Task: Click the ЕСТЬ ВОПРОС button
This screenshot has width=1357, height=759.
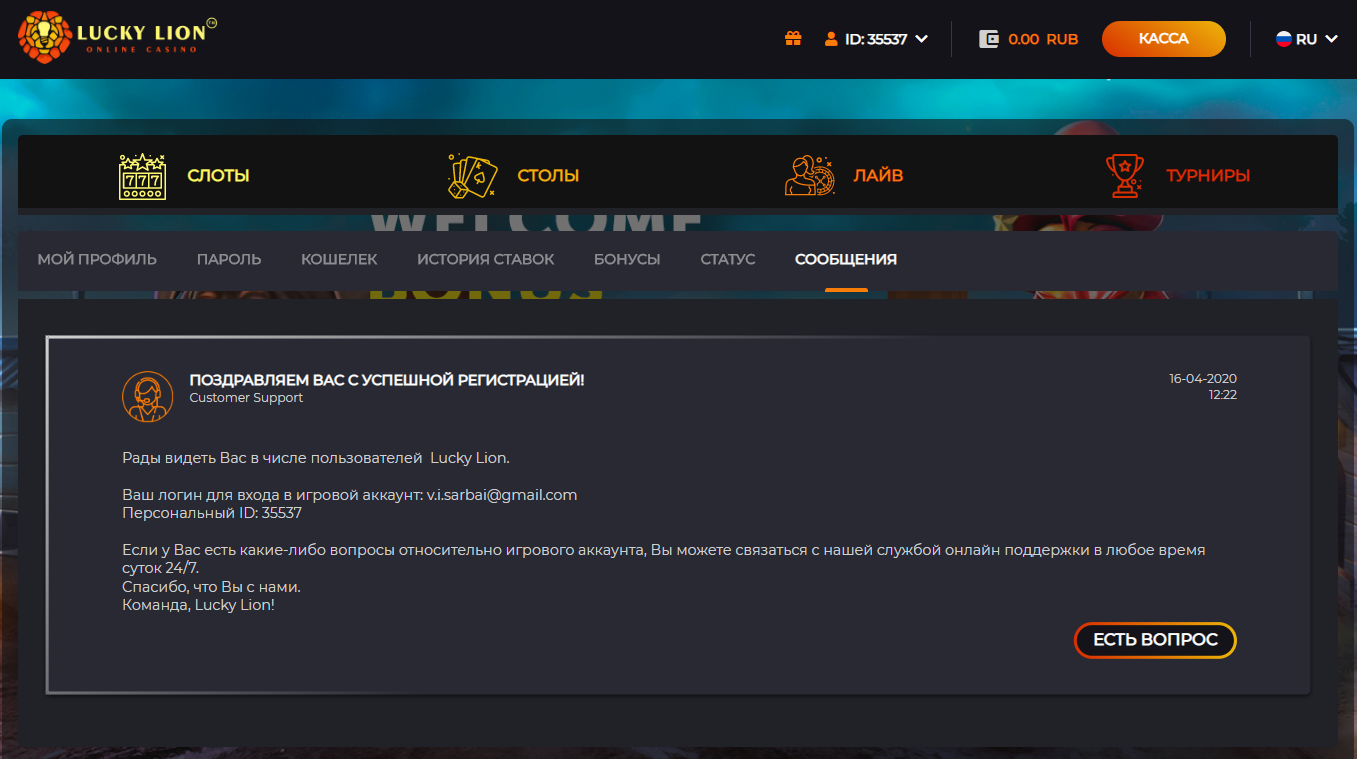Action: pos(1155,640)
